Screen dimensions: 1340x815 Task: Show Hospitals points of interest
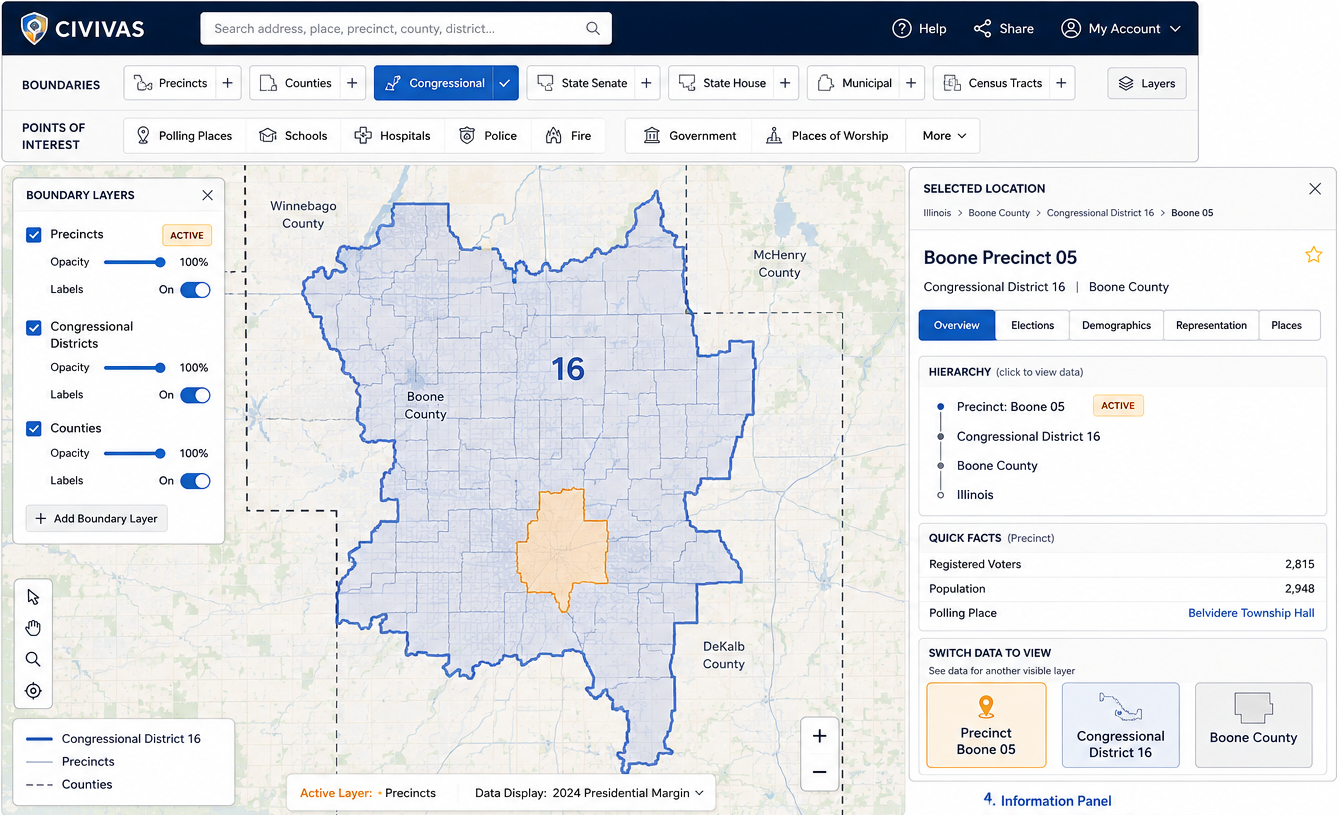[392, 136]
